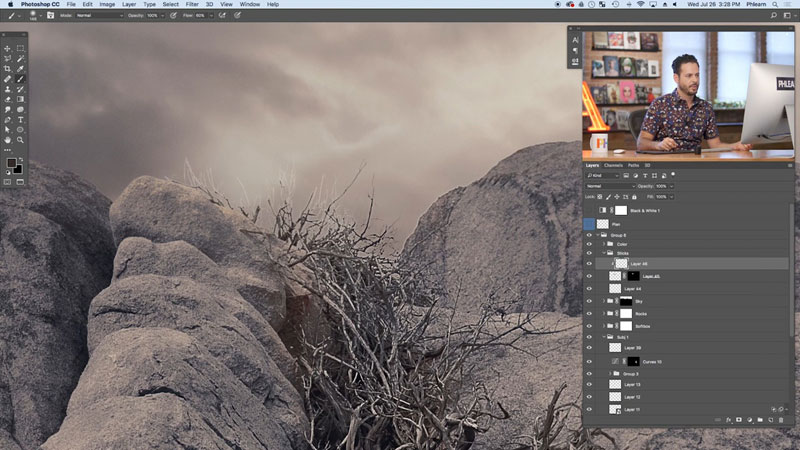800x450 pixels.
Task: Add a layer mask
Action: click(738, 420)
